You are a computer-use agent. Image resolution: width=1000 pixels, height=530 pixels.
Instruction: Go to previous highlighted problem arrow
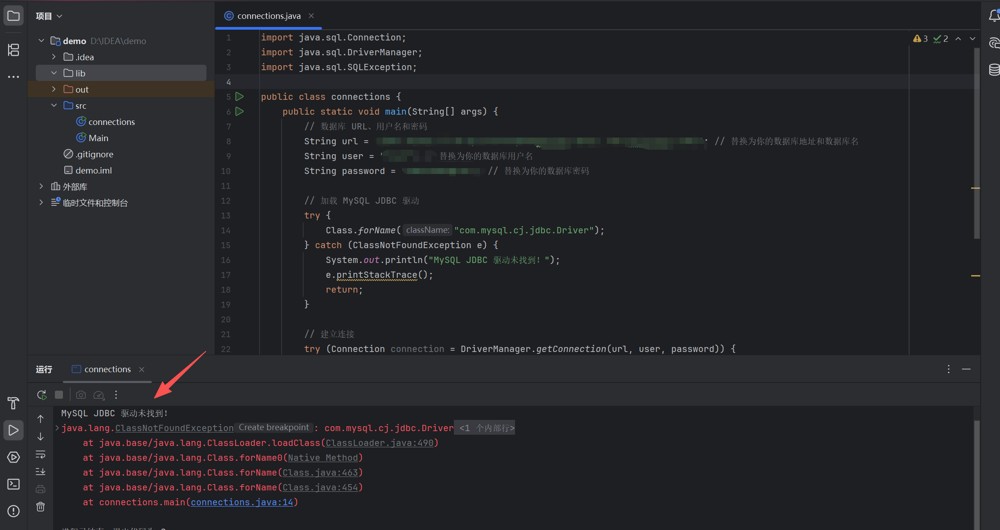(x=958, y=39)
